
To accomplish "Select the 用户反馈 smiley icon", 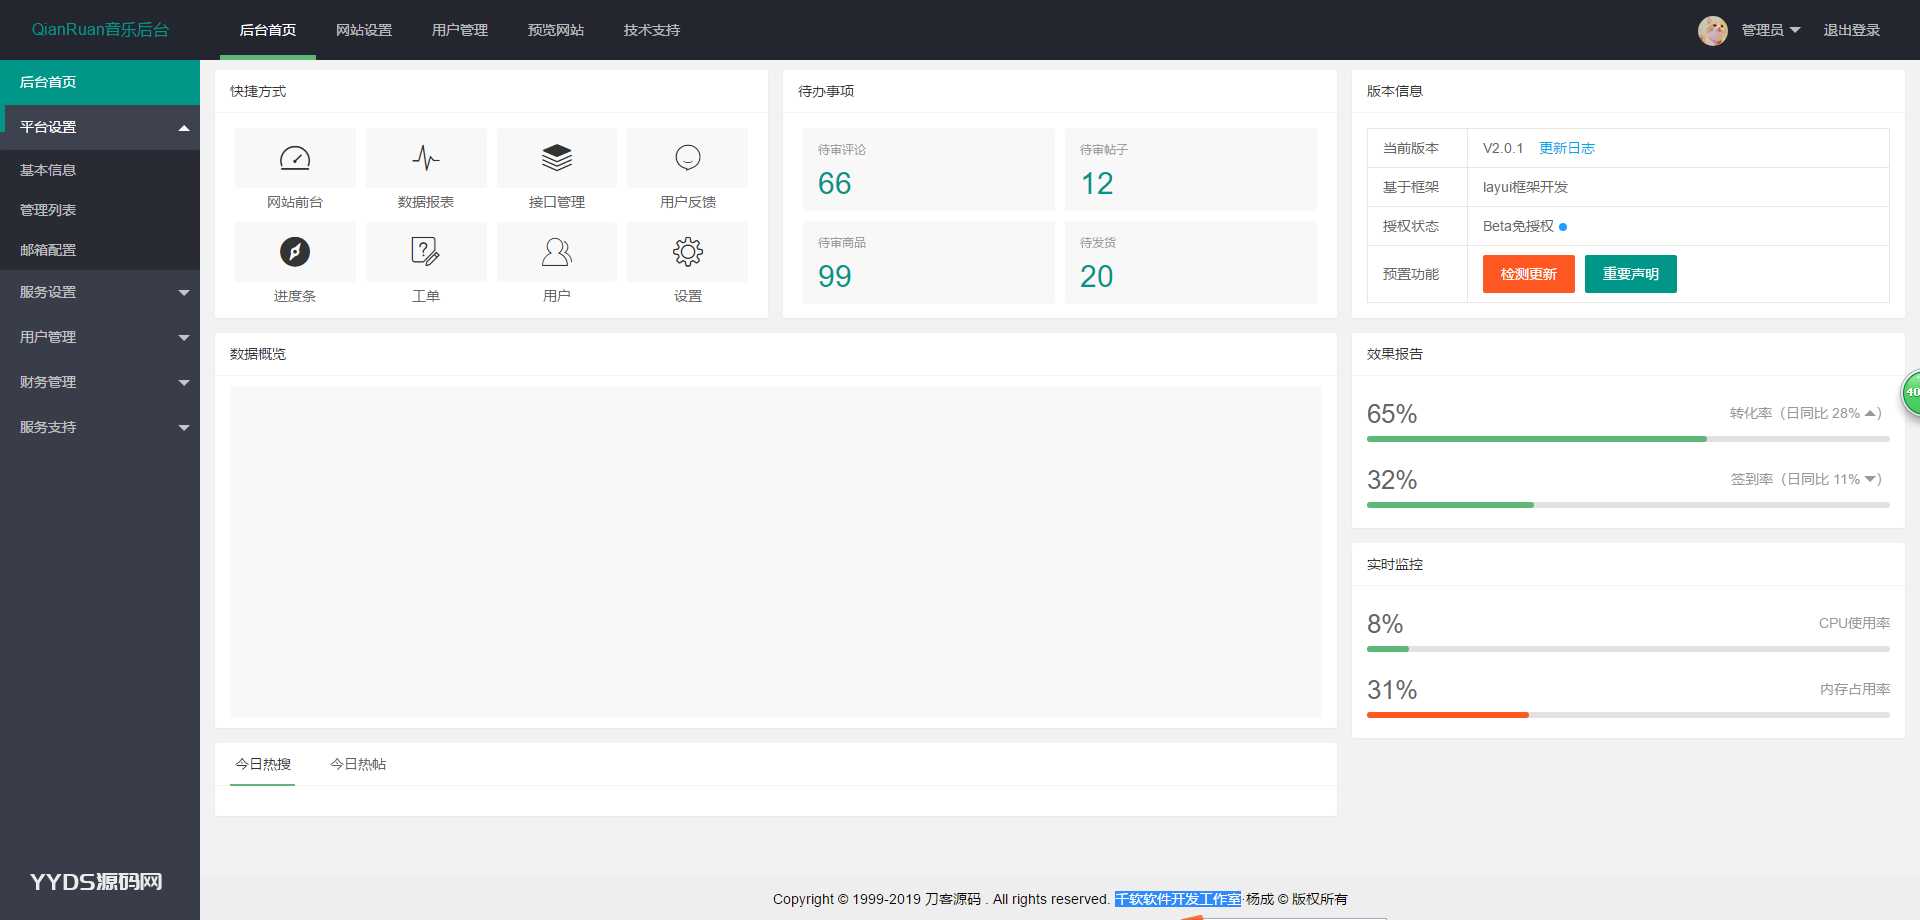I will pos(688,158).
